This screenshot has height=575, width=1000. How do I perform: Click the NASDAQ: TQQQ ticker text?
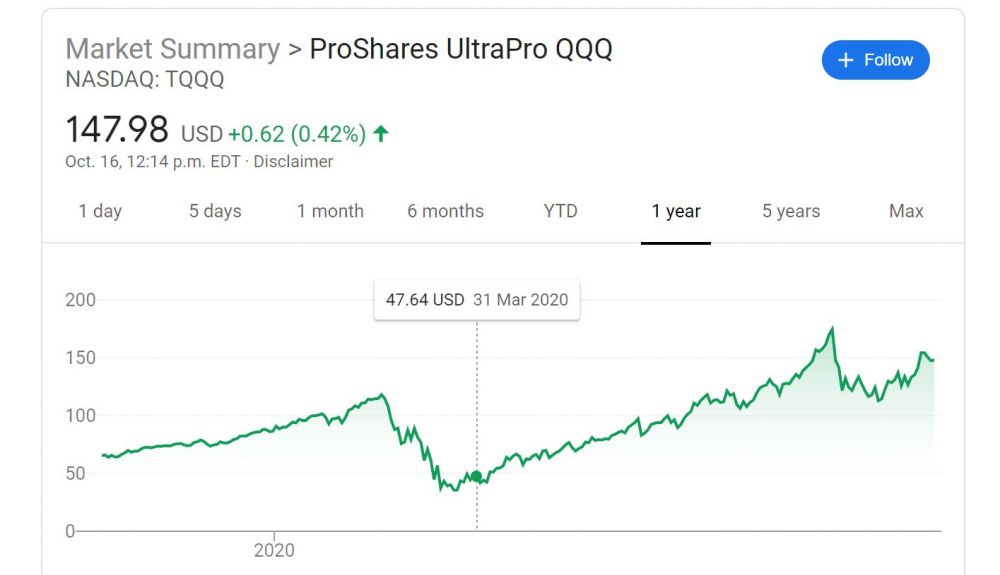145,81
